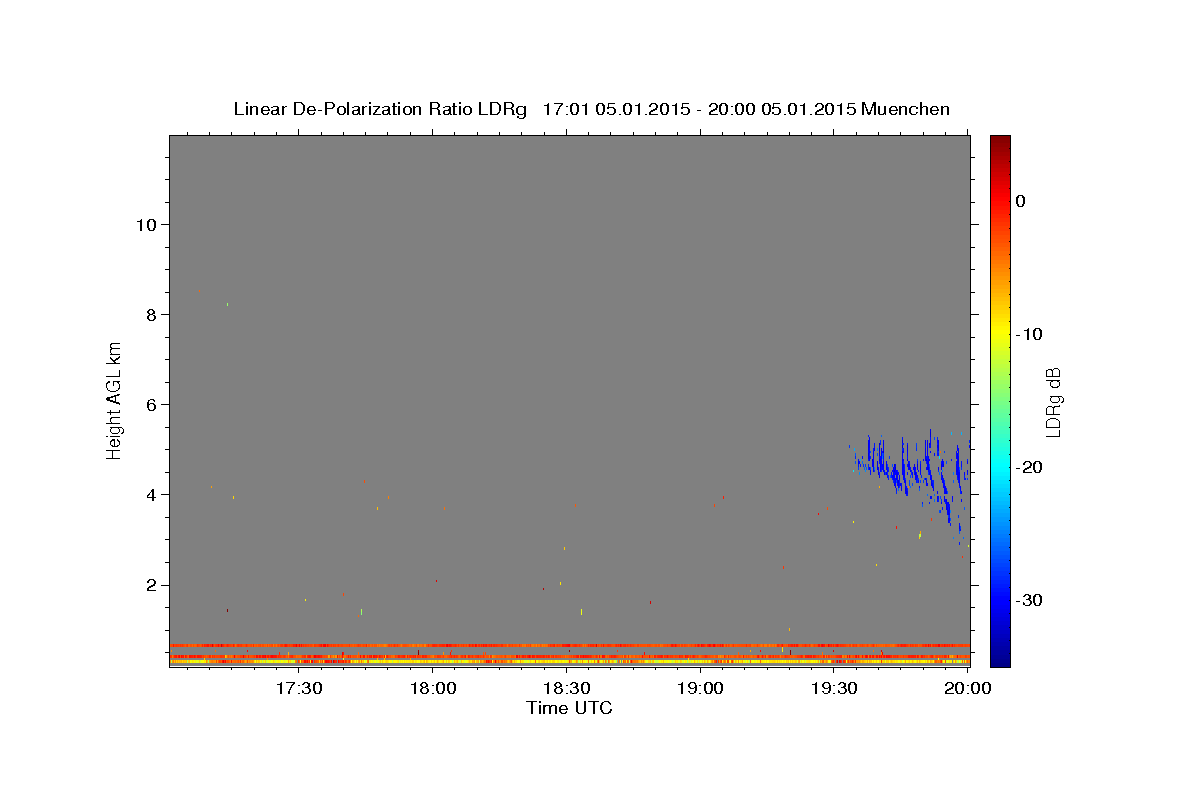Click the 18:30 time tick label

point(567,688)
